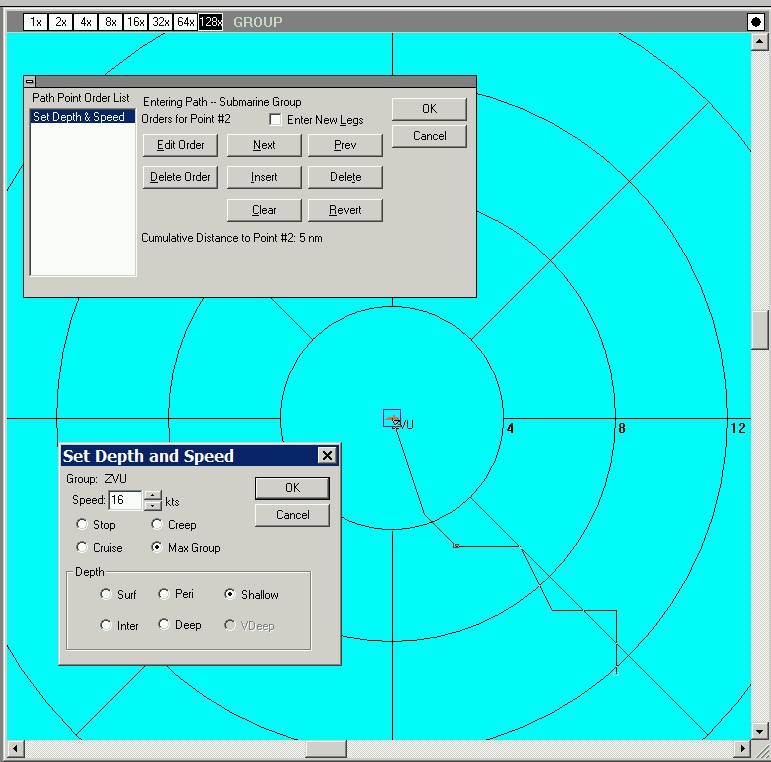Set map zoom to 1x
Viewport: 771px width, 762px height.
35,22
